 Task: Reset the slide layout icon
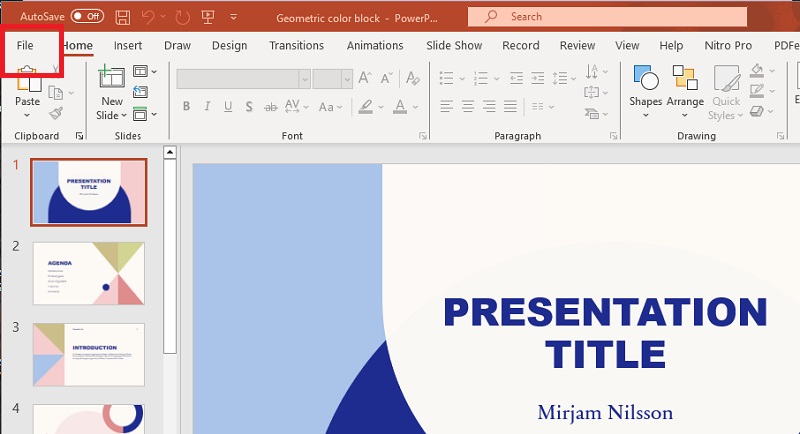(140, 92)
